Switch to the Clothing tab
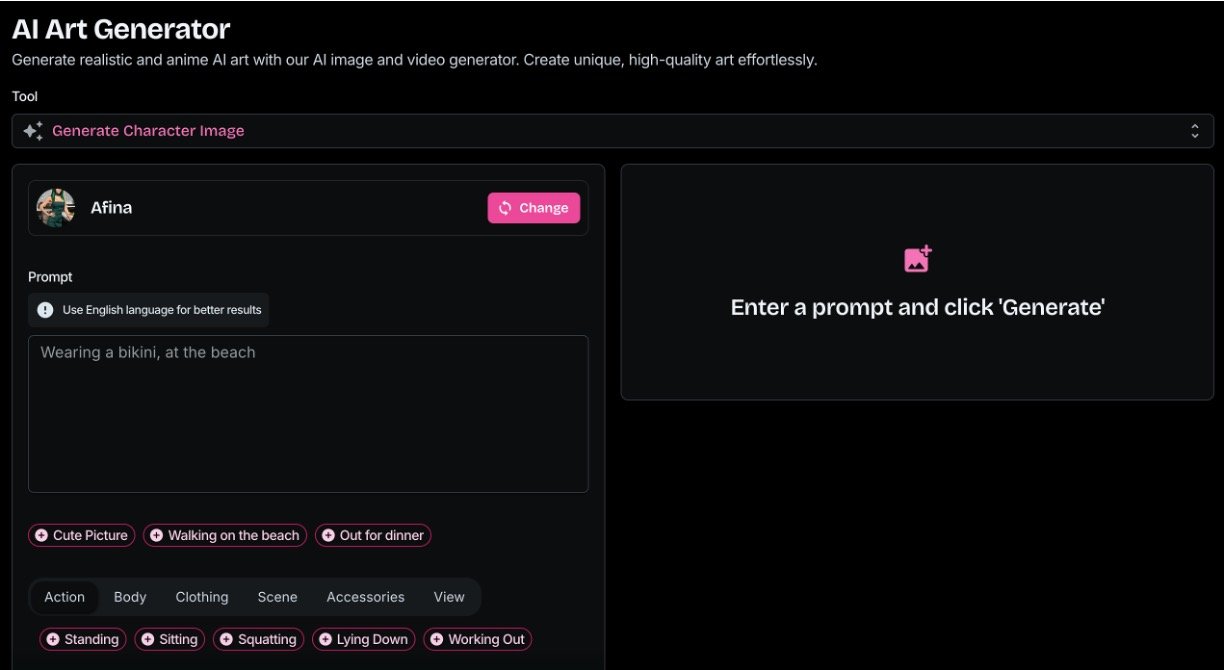1224x670 pixels. pyautogui.click(x=202, y=597)
